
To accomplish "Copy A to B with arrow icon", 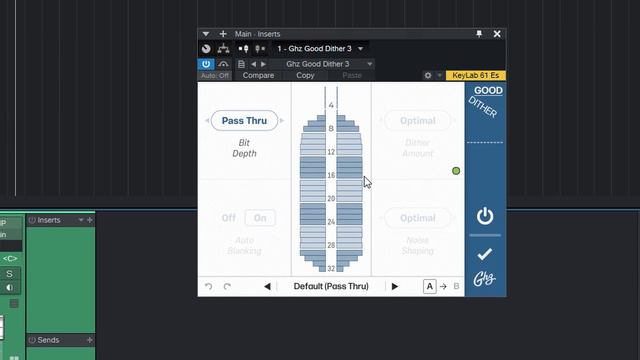I will (x=444, y=287).
